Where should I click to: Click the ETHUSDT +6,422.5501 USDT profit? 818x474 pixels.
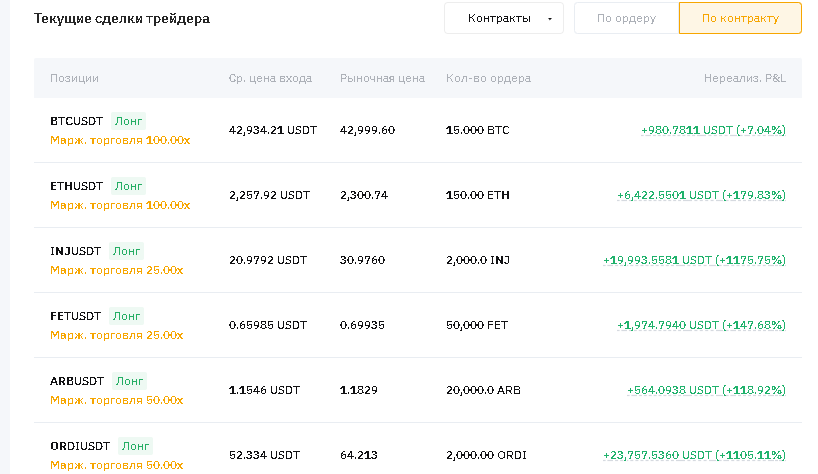click(701, 195)
